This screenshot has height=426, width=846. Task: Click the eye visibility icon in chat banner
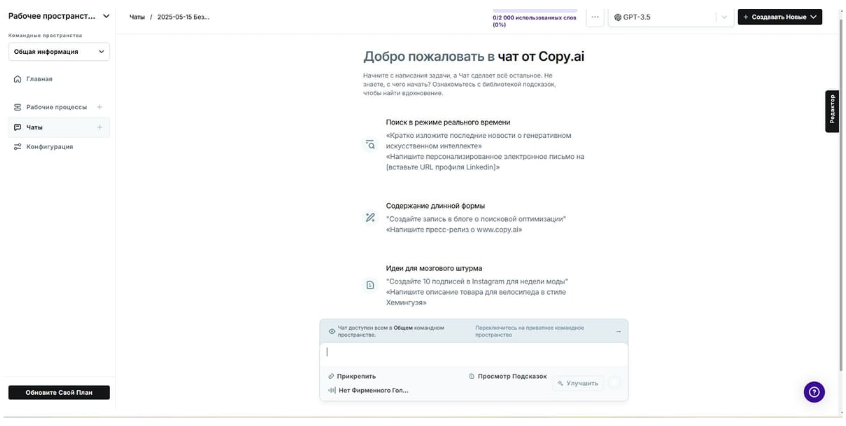[332, 331]
